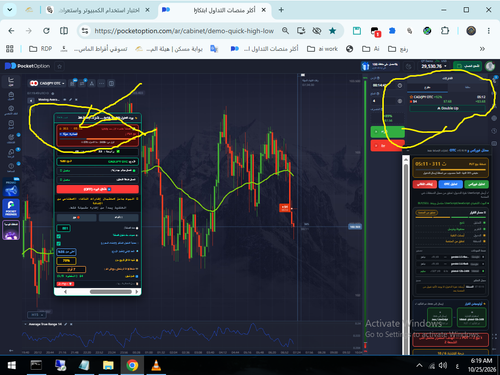Click the green top-up button in header
500x375 pixels.
(467, 66)
